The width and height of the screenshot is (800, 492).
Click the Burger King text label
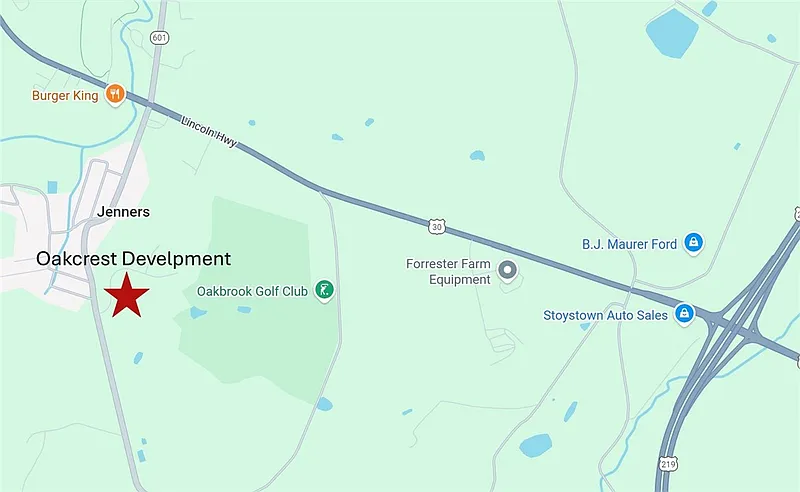tap(65, 95)
